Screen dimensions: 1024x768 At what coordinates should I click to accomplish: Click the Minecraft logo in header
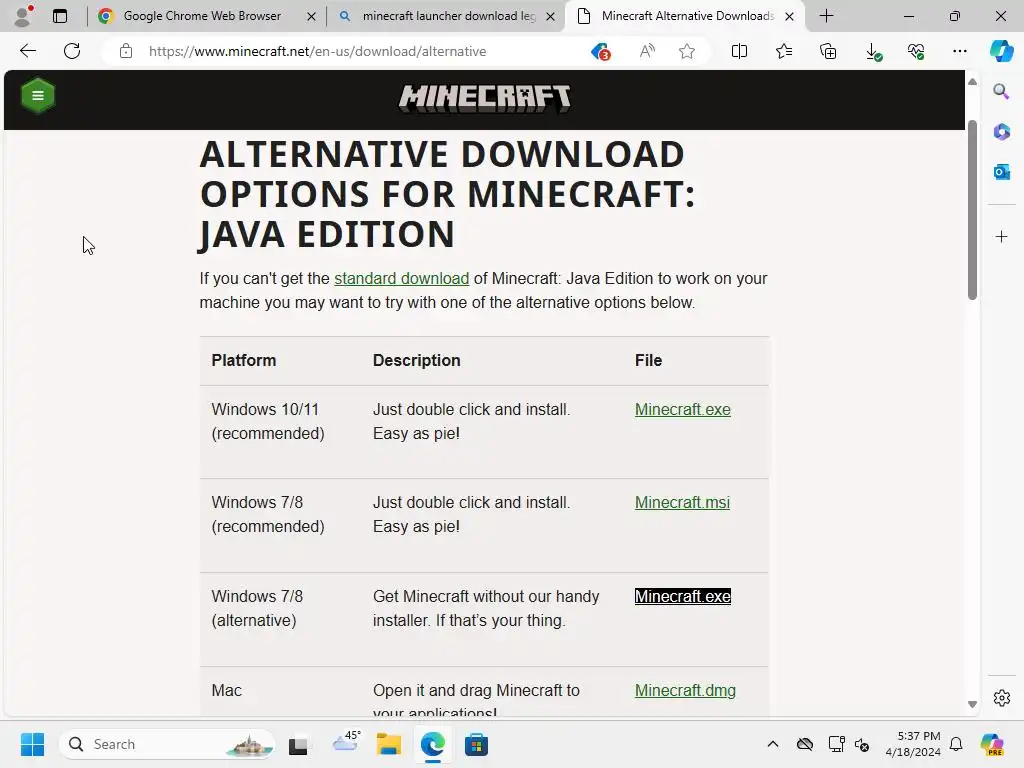tap(485, 99)
